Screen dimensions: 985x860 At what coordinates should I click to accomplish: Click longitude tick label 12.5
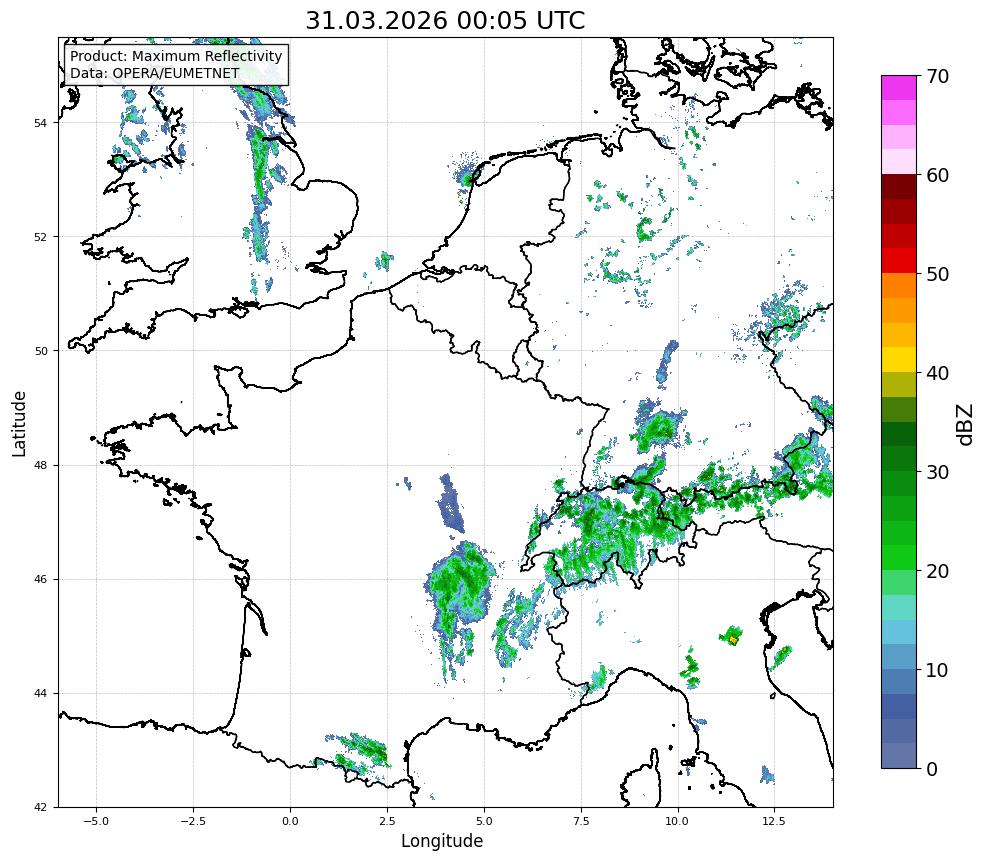[774, 821]
